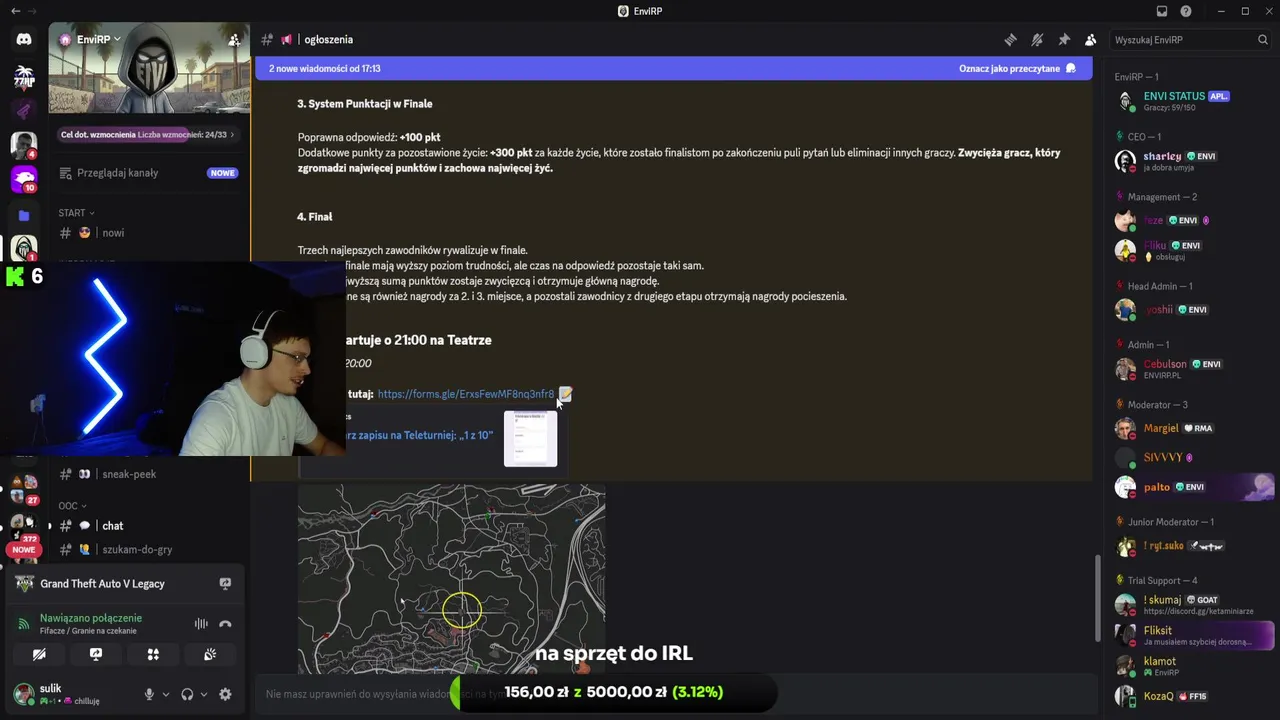Mark new messages as read

1017,69
